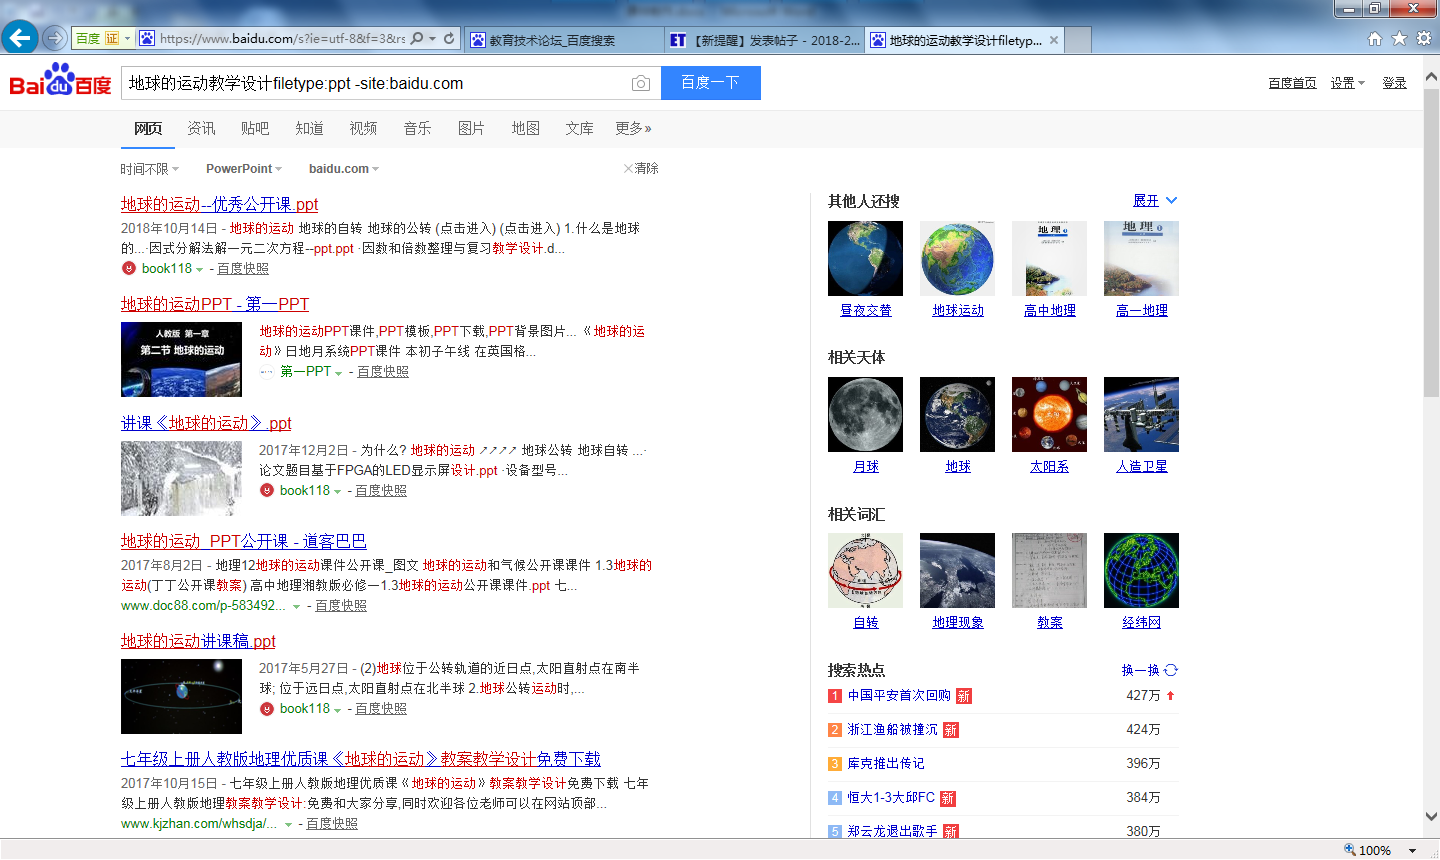Click the 人造卫星 satellite thumbnail

pyautogui.click(x=1141, y=414)
